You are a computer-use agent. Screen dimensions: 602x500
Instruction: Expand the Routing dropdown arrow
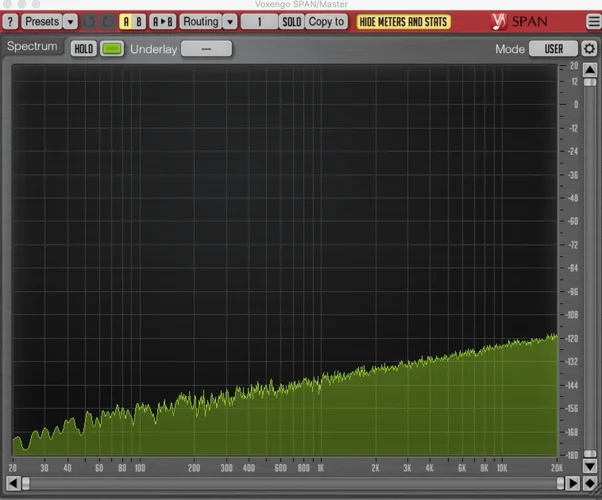(x=230, y=21)
